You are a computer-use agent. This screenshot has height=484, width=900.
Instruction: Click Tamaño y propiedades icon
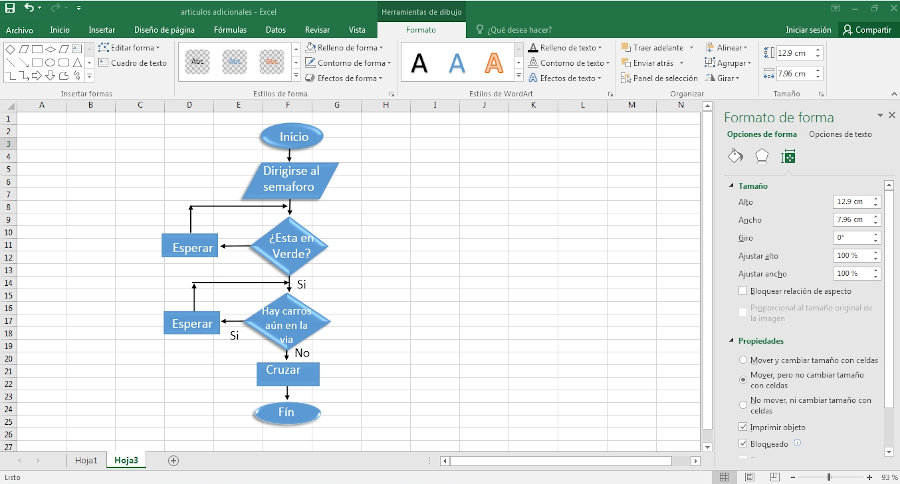click(788, 156)
